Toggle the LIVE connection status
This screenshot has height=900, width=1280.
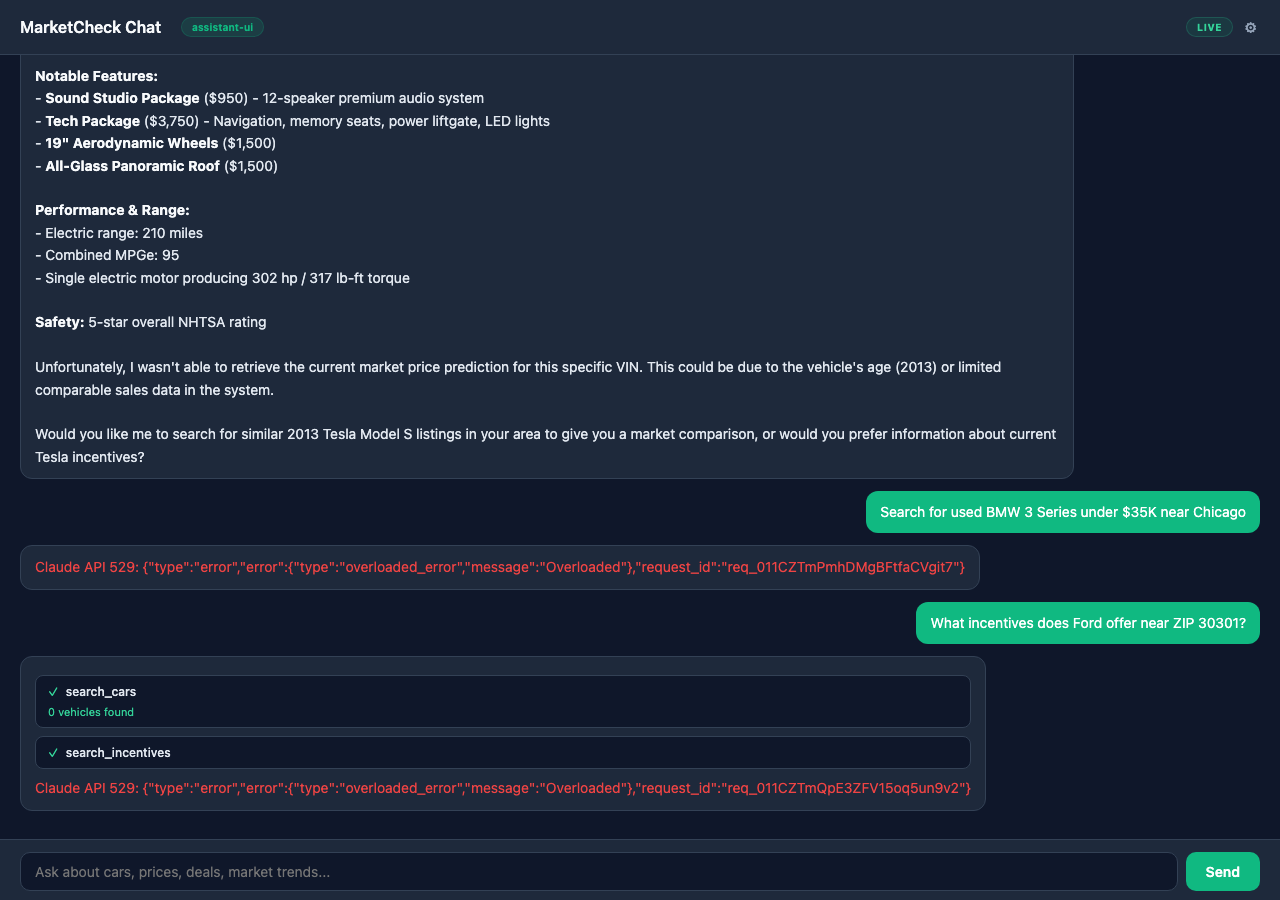pyautogui.click(x=1209, y=27)
